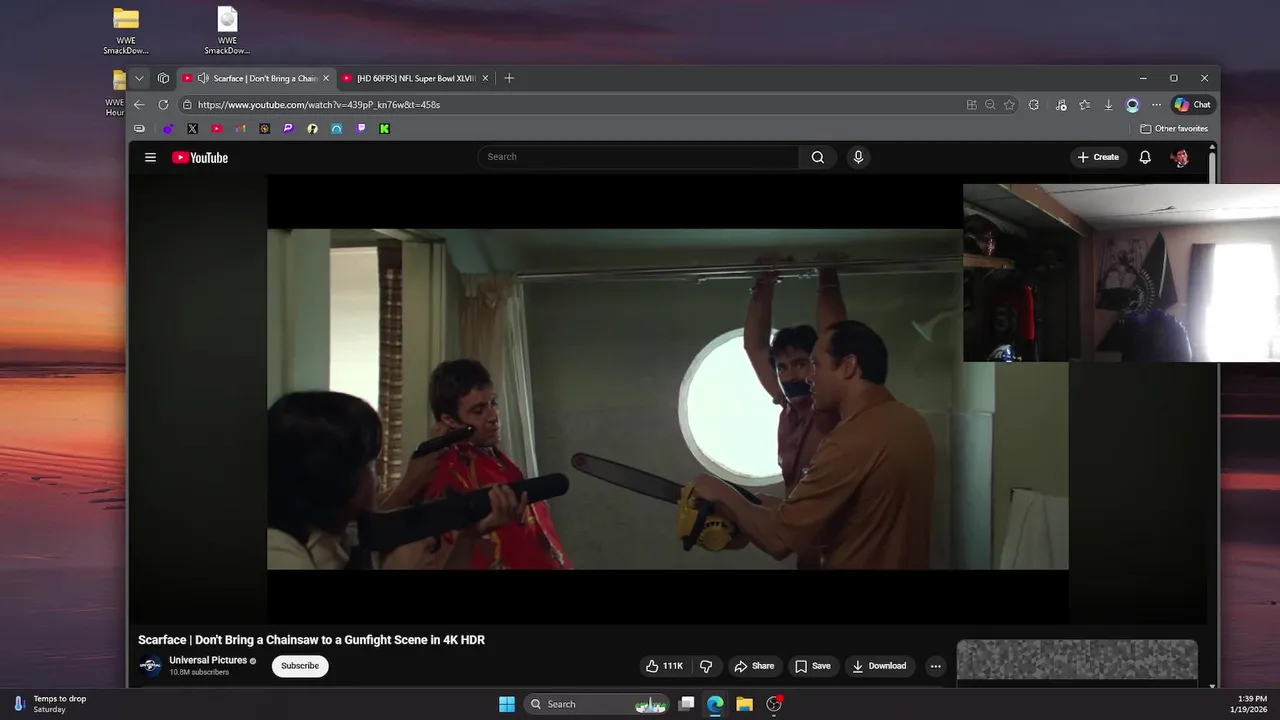Open the X (Twitter) bookmark
The image size is (1280, 720).
click(192, 128)
